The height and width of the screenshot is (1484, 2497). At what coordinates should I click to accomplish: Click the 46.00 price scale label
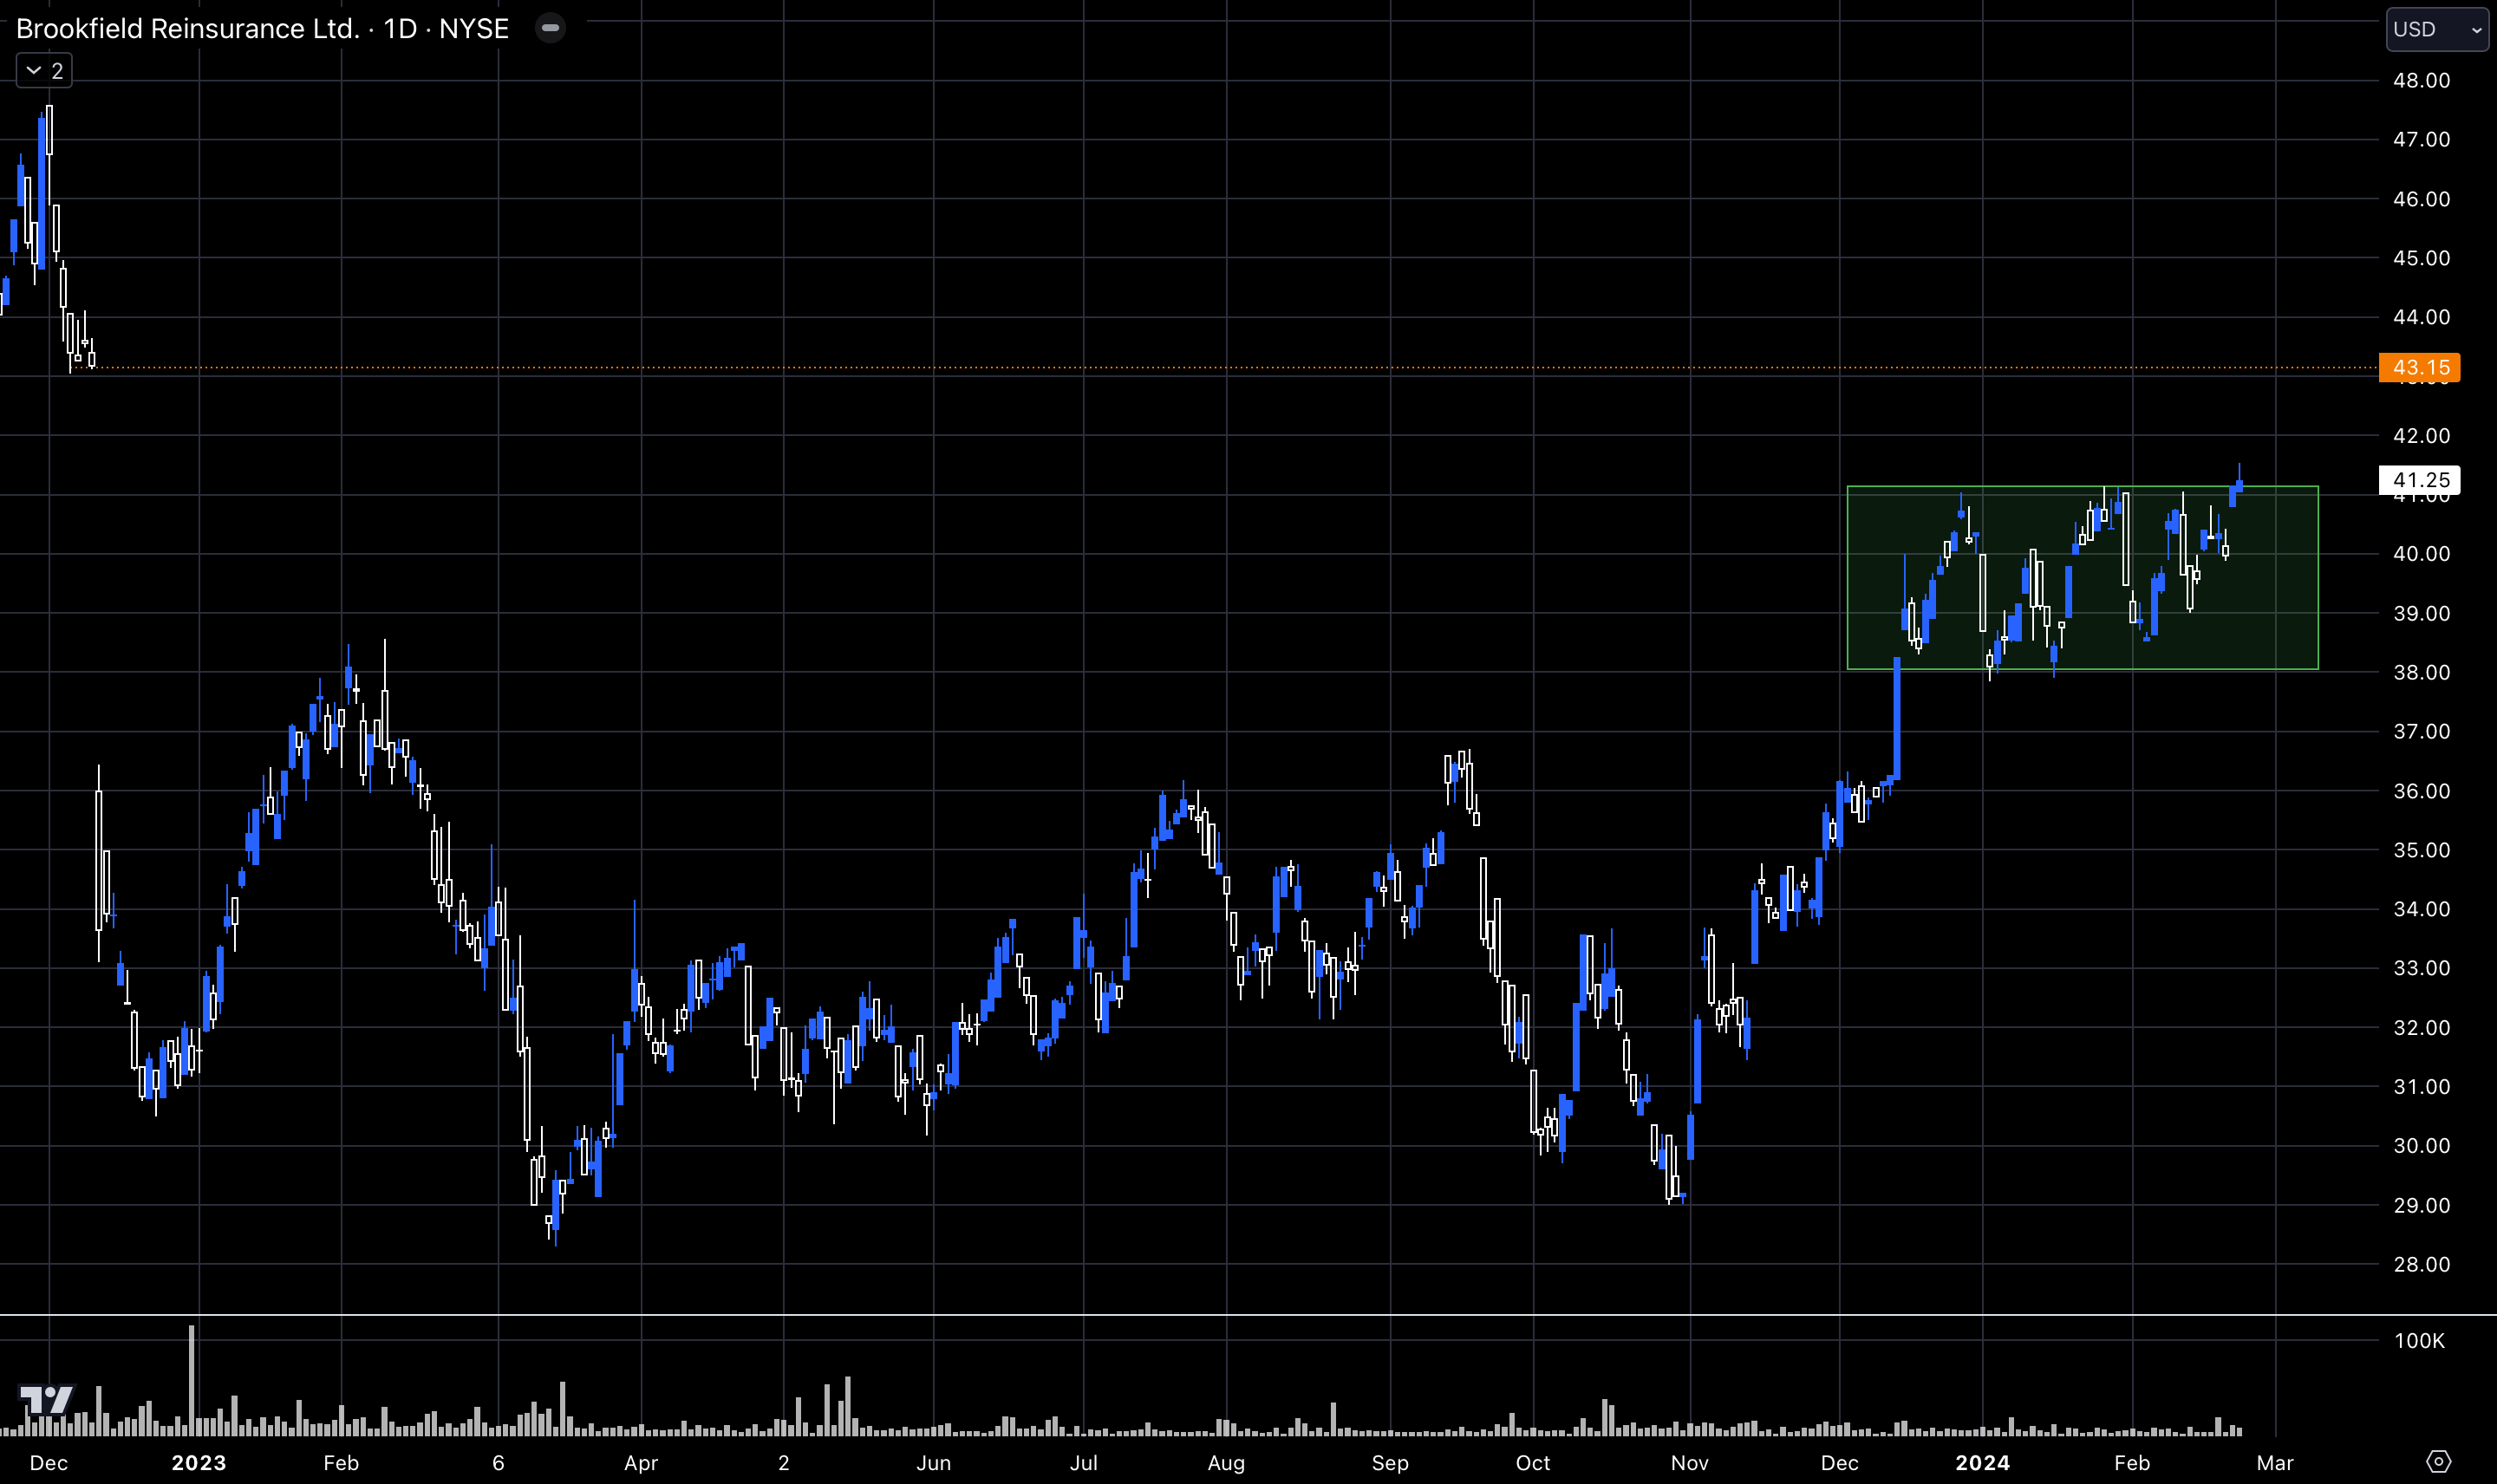[2421, 199]
